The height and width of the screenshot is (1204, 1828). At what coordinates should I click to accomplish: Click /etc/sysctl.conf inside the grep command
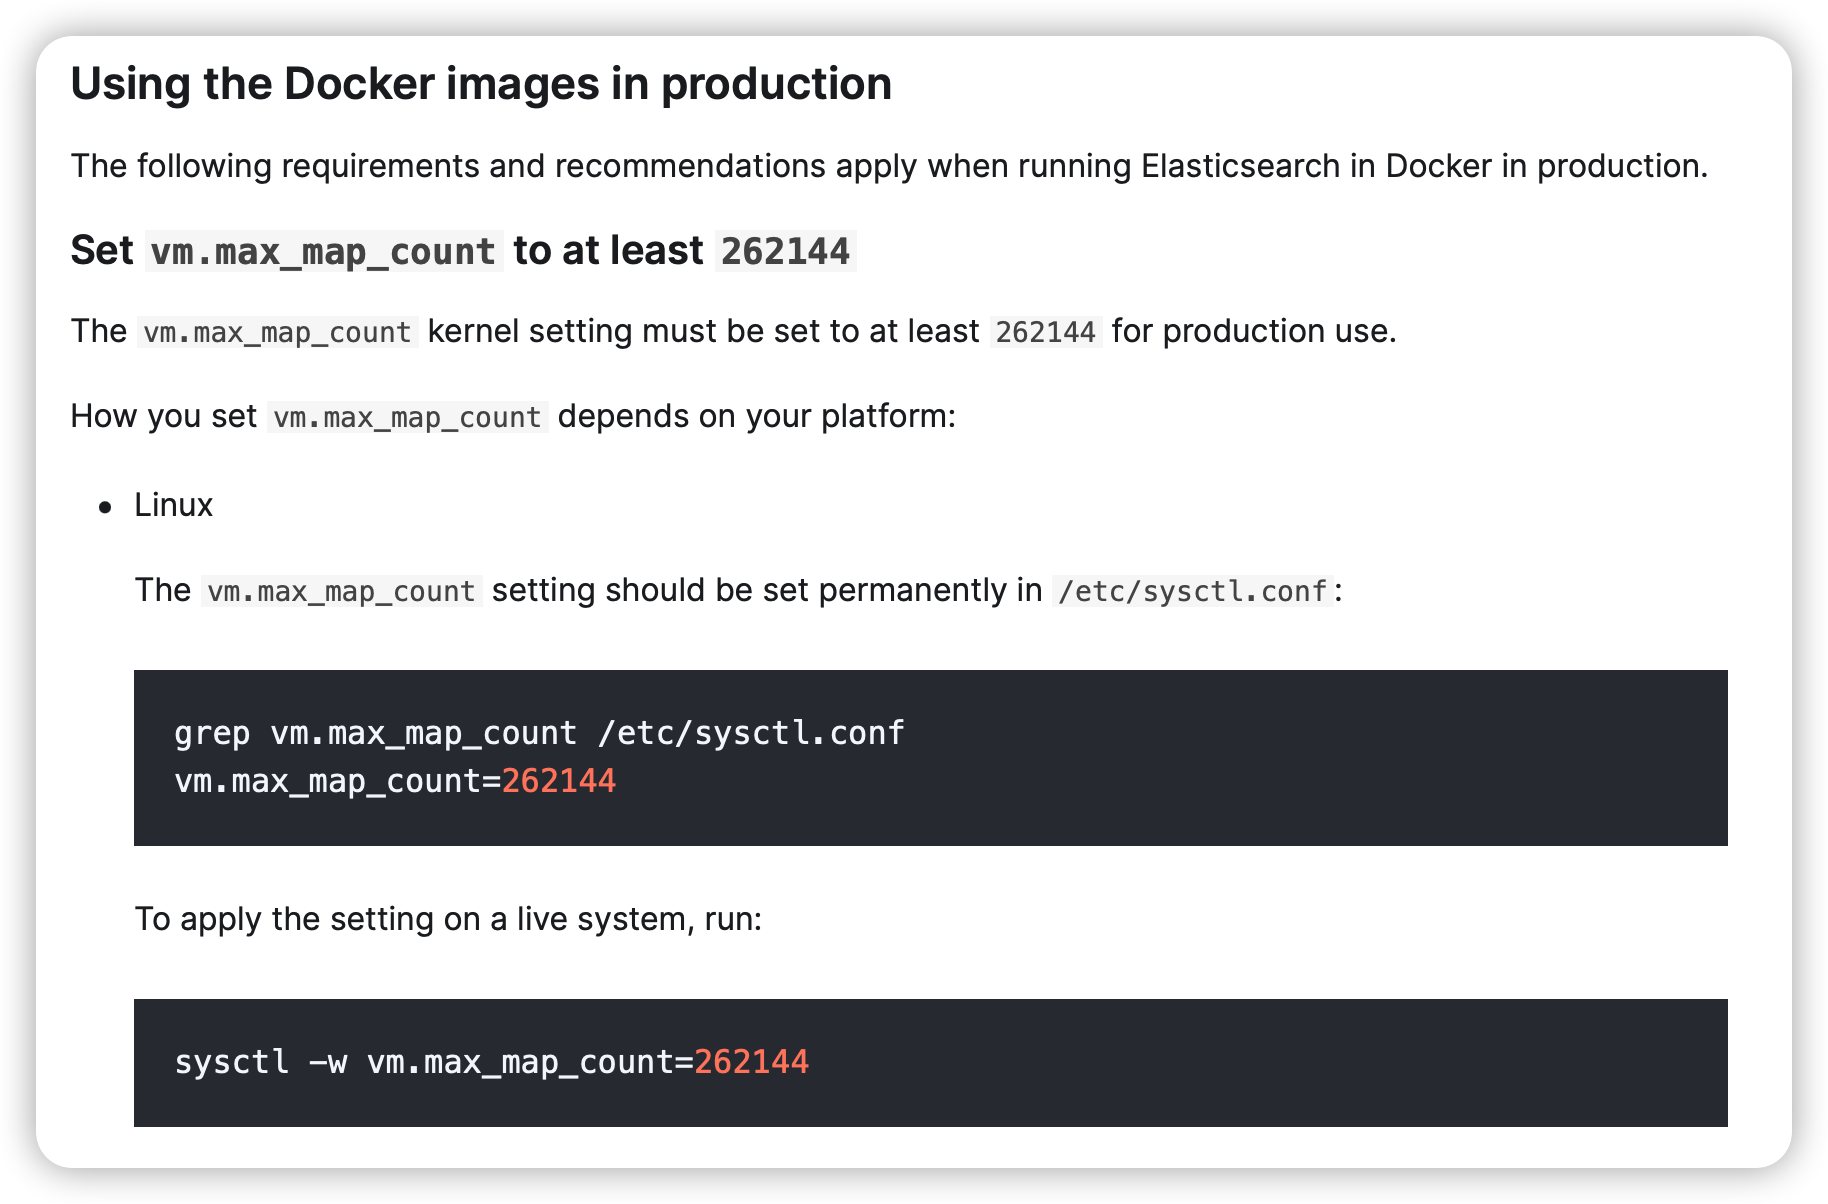pyautogui.click(x=750, y=733)
